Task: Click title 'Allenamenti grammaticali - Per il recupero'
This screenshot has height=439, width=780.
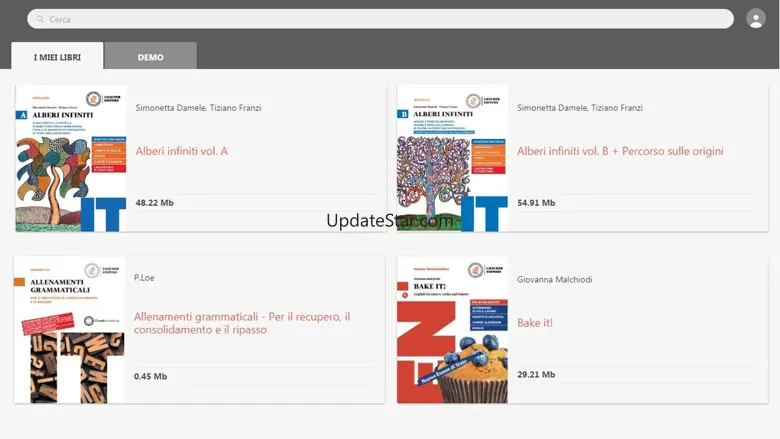Action: (242, 323)
